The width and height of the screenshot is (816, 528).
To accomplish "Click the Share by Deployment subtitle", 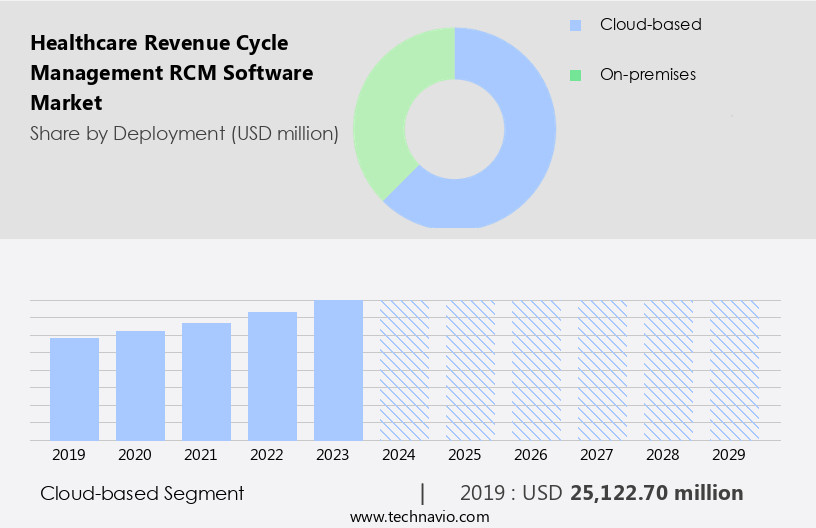I will (x=183, y=133).
